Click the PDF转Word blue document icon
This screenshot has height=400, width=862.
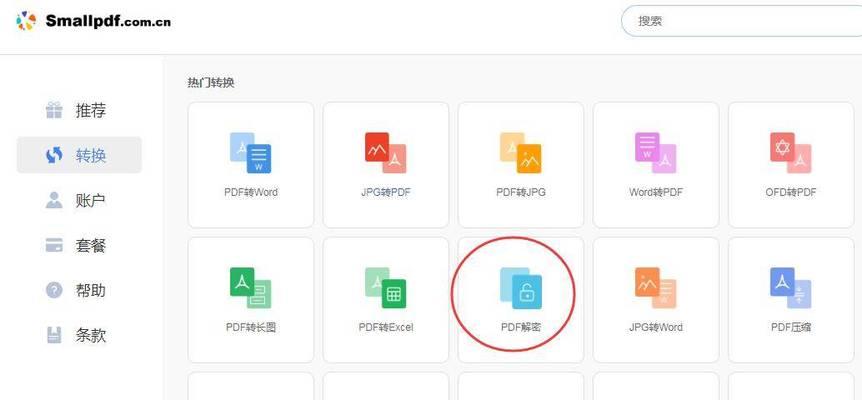[x=251, y=153]
